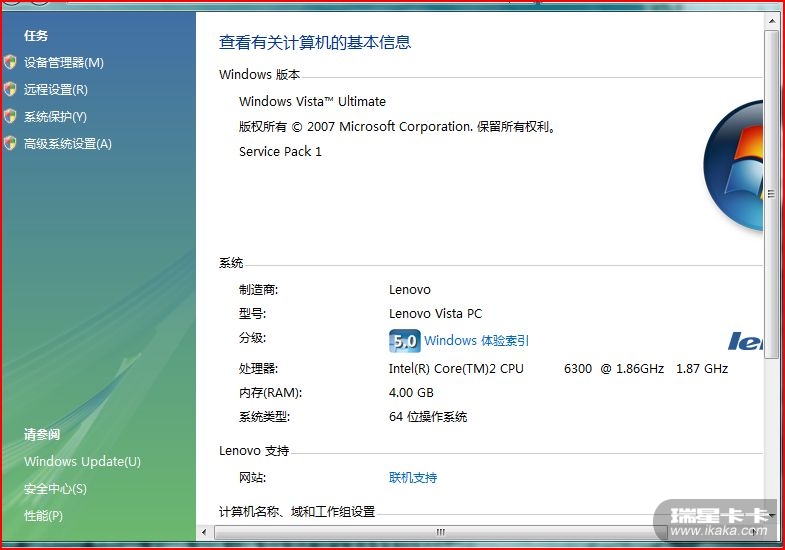Open Windows 体验索引 link

(x=476, y=340)
